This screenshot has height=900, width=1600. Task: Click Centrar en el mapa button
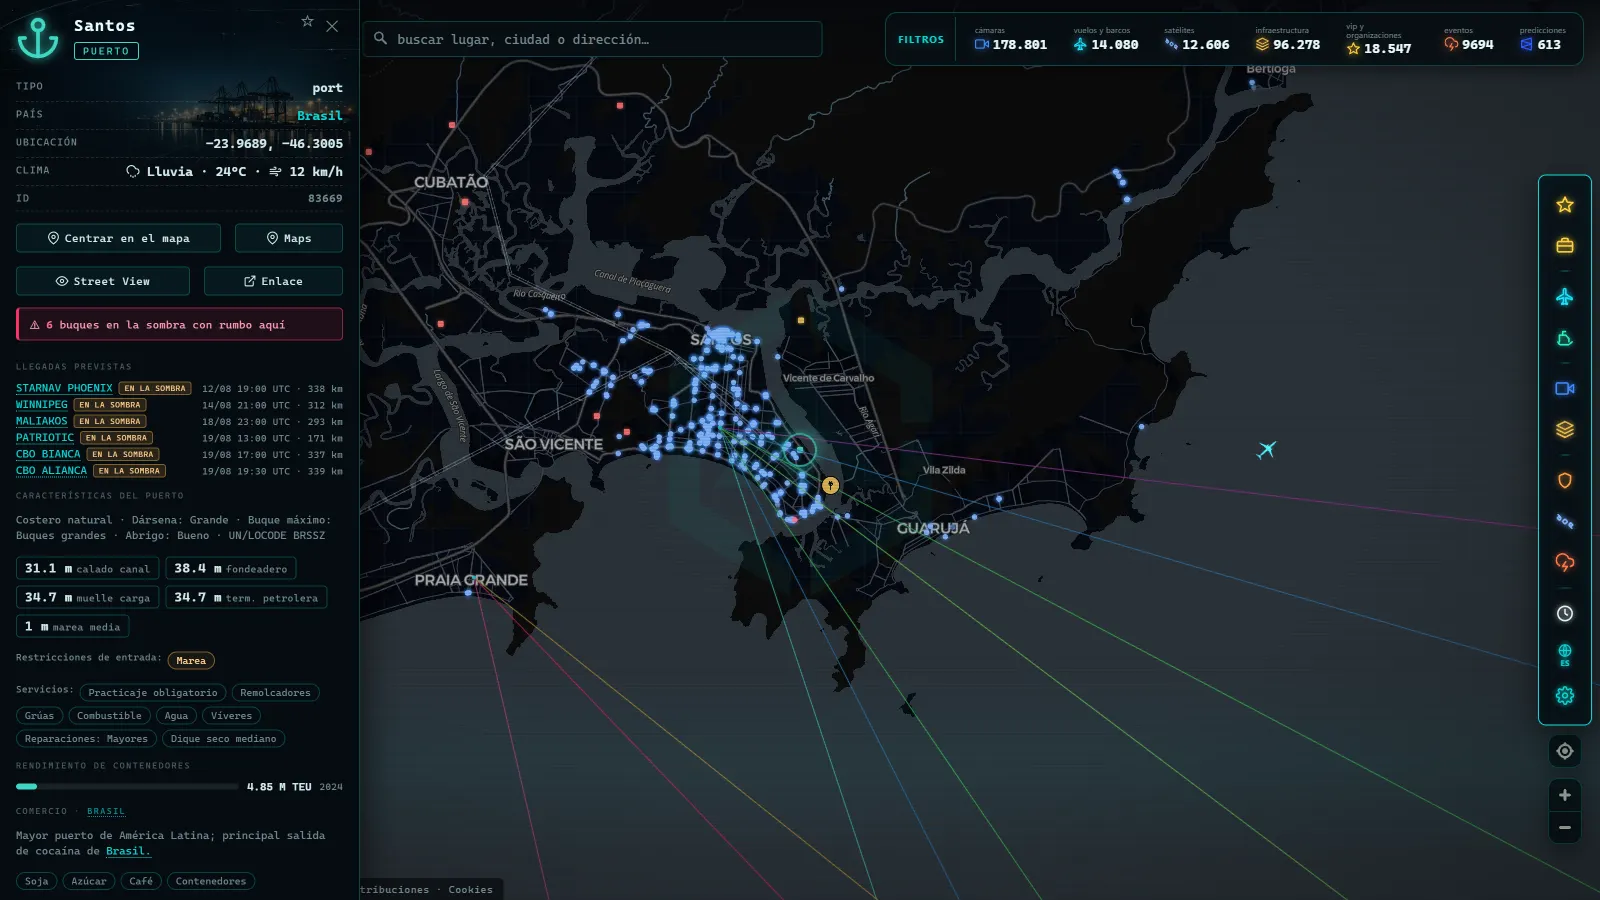119,238
